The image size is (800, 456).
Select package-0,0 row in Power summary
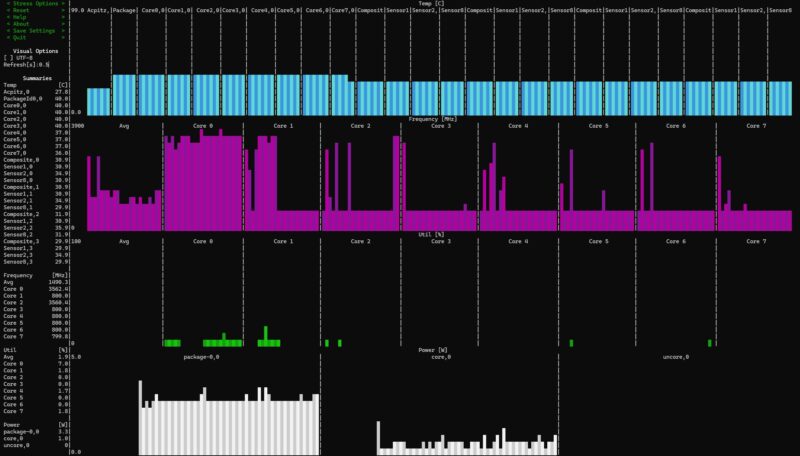pyautogui.click(x=36, y=432)
